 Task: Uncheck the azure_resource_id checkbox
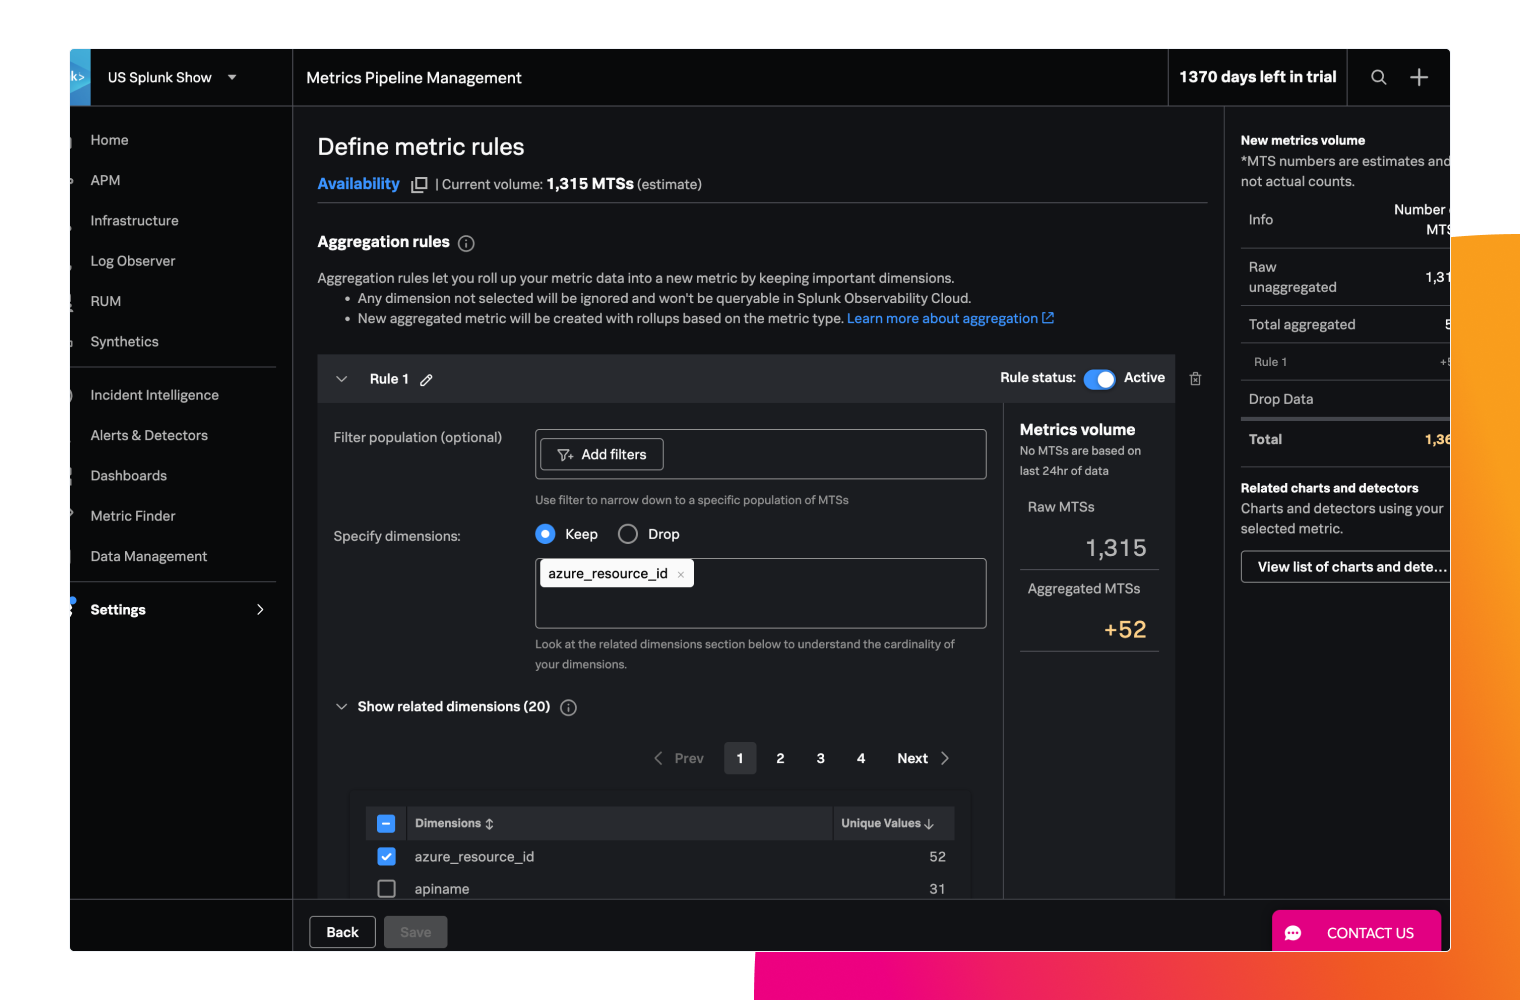click(x=387, y=857)
